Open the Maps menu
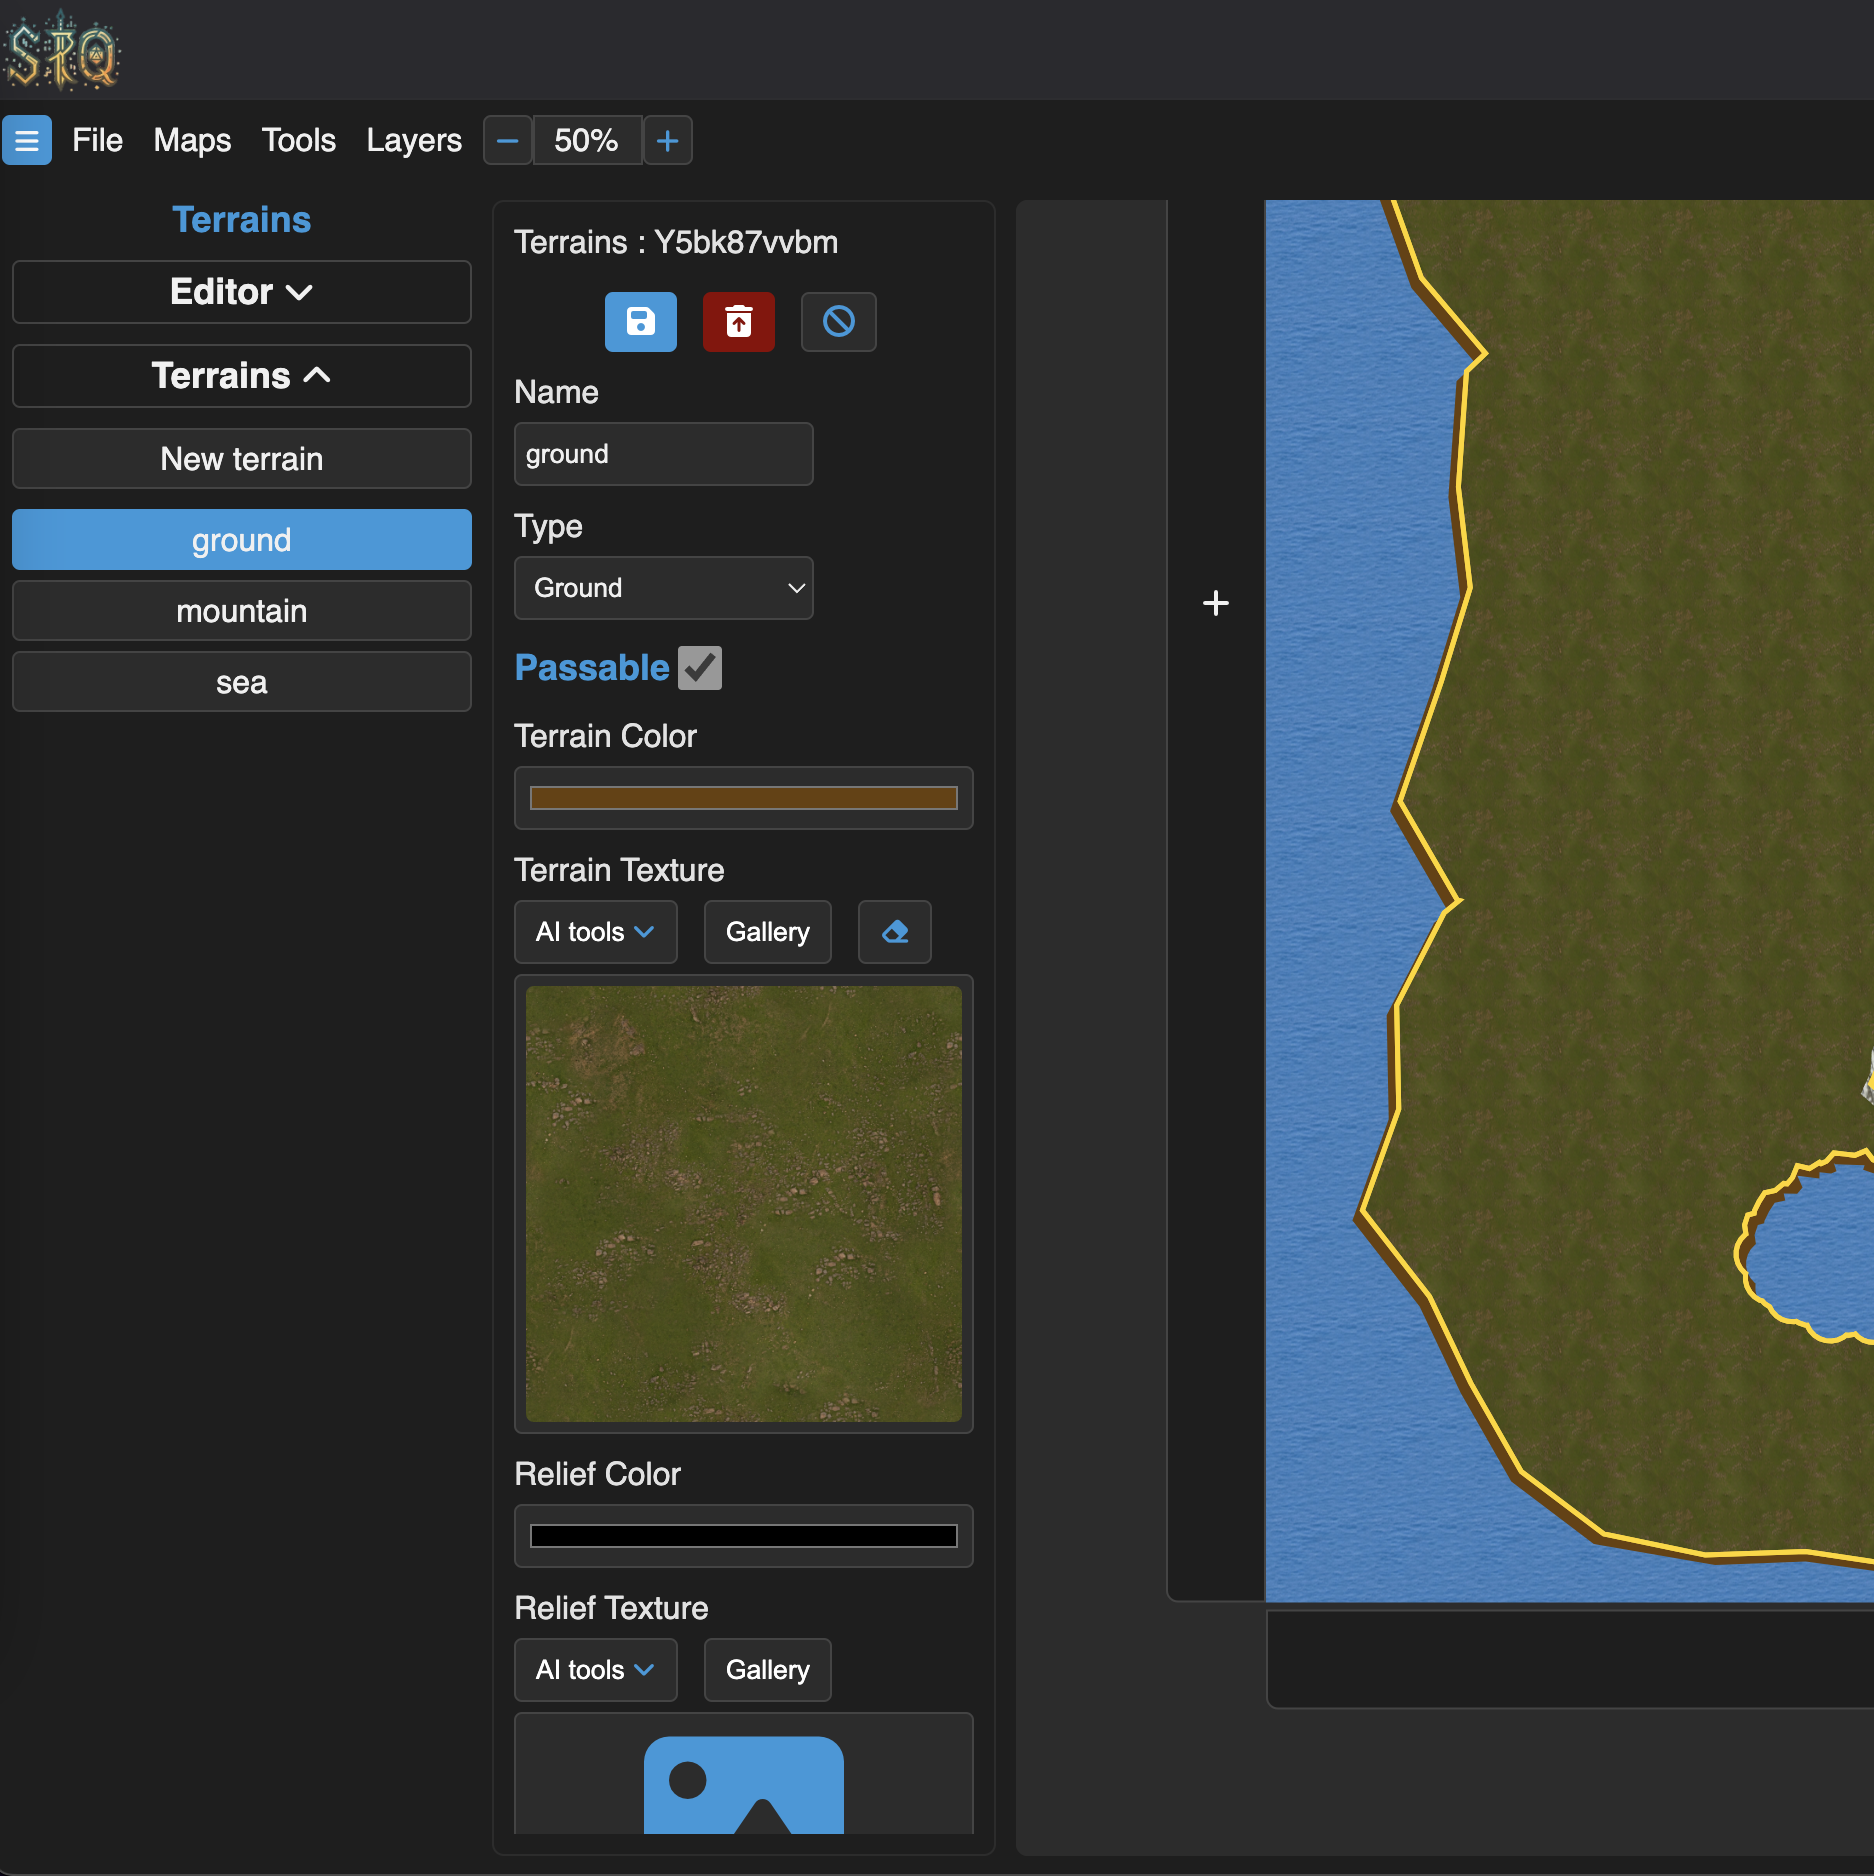The height and width of the screenshot is (1876, 1874). [192, 140]
